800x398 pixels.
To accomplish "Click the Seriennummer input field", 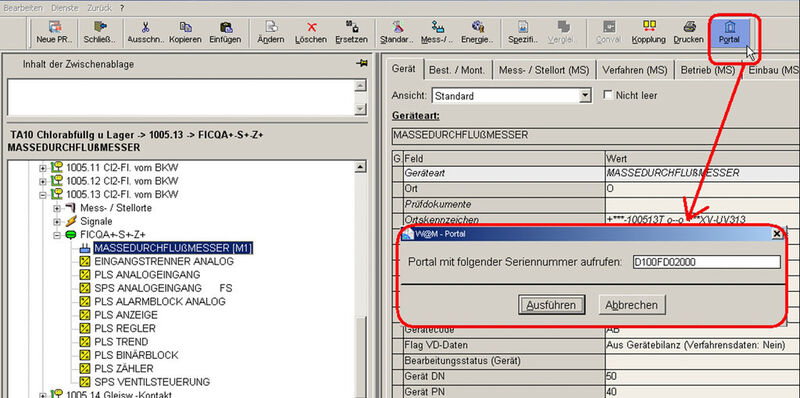I will pyautogui.click(x=706, y=262).
